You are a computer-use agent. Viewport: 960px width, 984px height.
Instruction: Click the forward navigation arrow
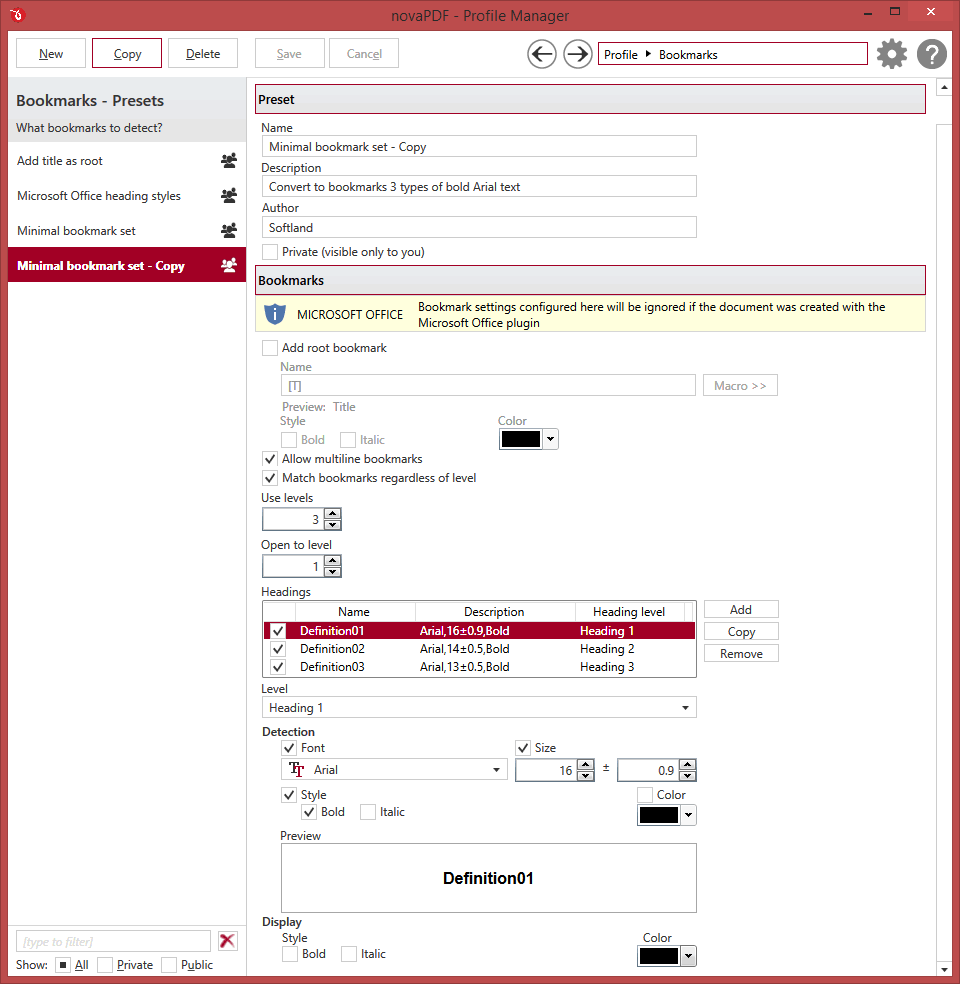click(x=577, y=54)
